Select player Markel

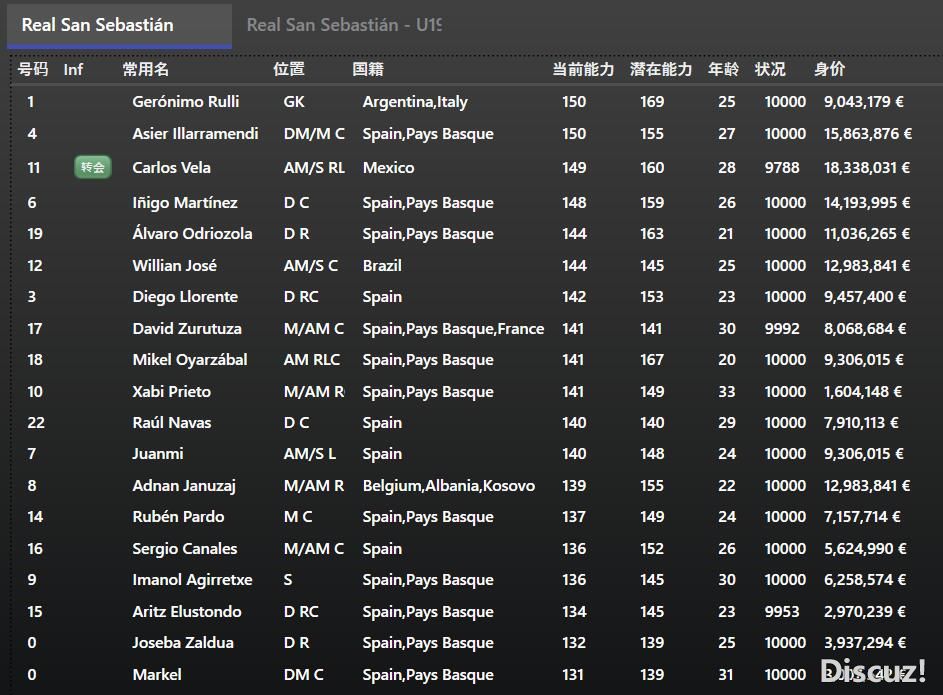tap(157, 675)
